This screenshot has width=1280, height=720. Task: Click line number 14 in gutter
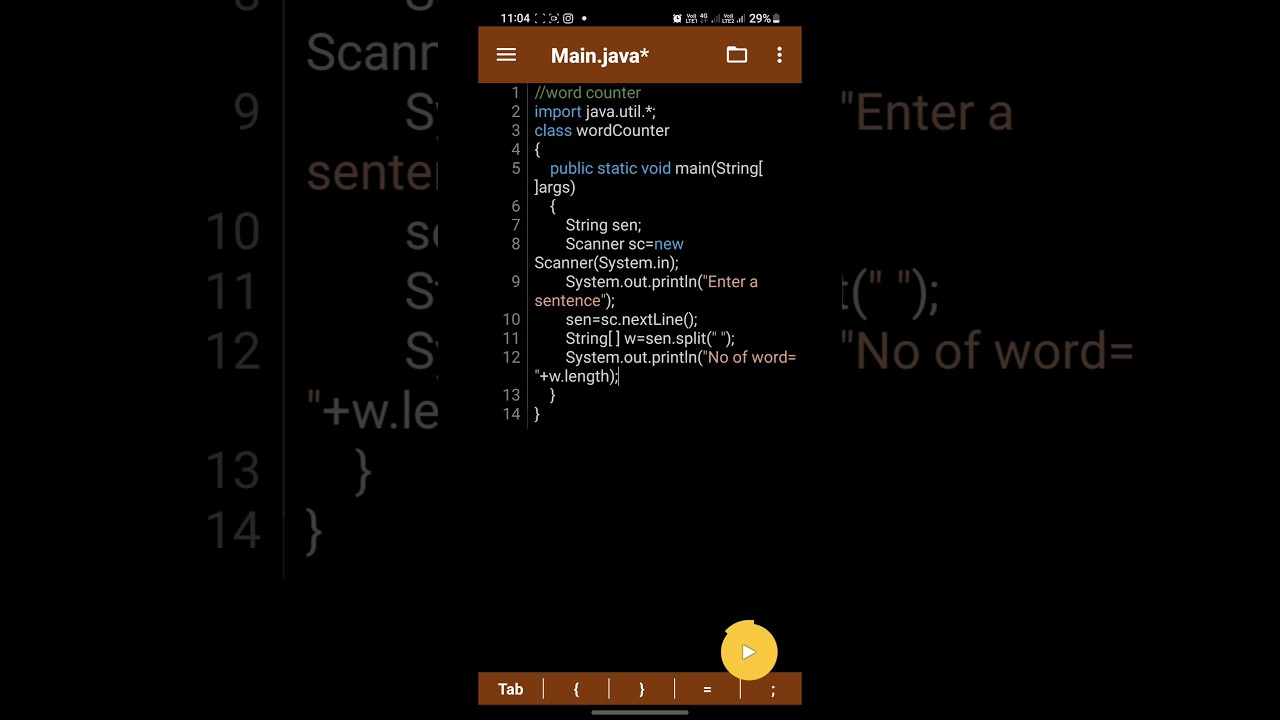coord(511,415)
